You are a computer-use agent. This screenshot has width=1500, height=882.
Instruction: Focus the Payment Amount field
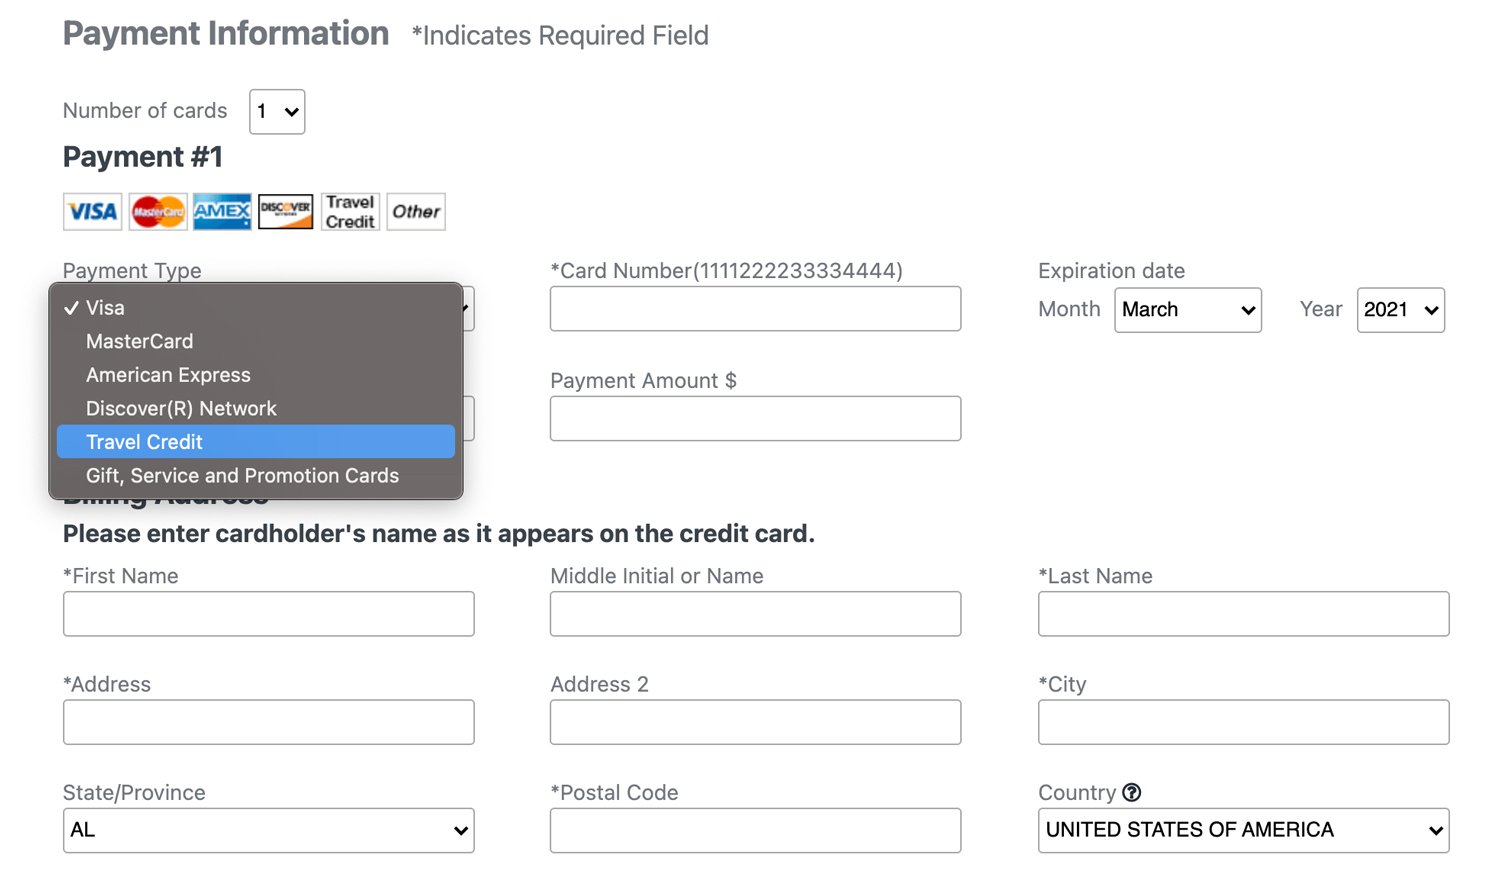tap(755, 419)
